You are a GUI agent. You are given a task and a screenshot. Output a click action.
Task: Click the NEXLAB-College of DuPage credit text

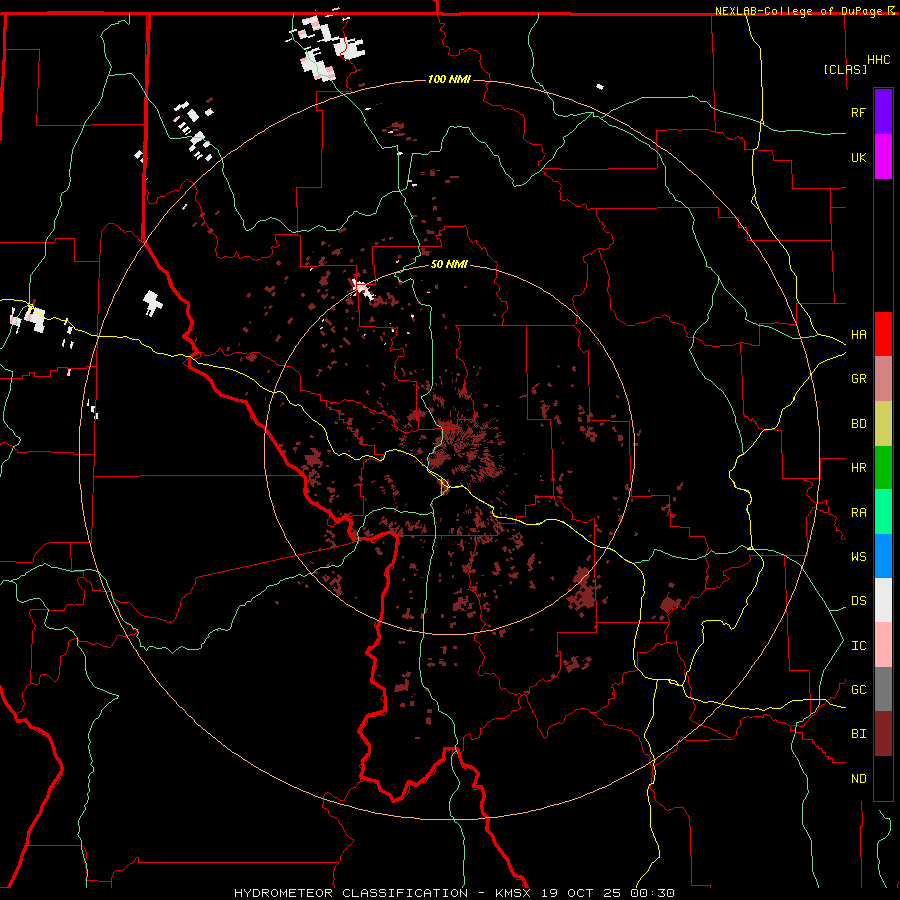[x=800, y=11]
